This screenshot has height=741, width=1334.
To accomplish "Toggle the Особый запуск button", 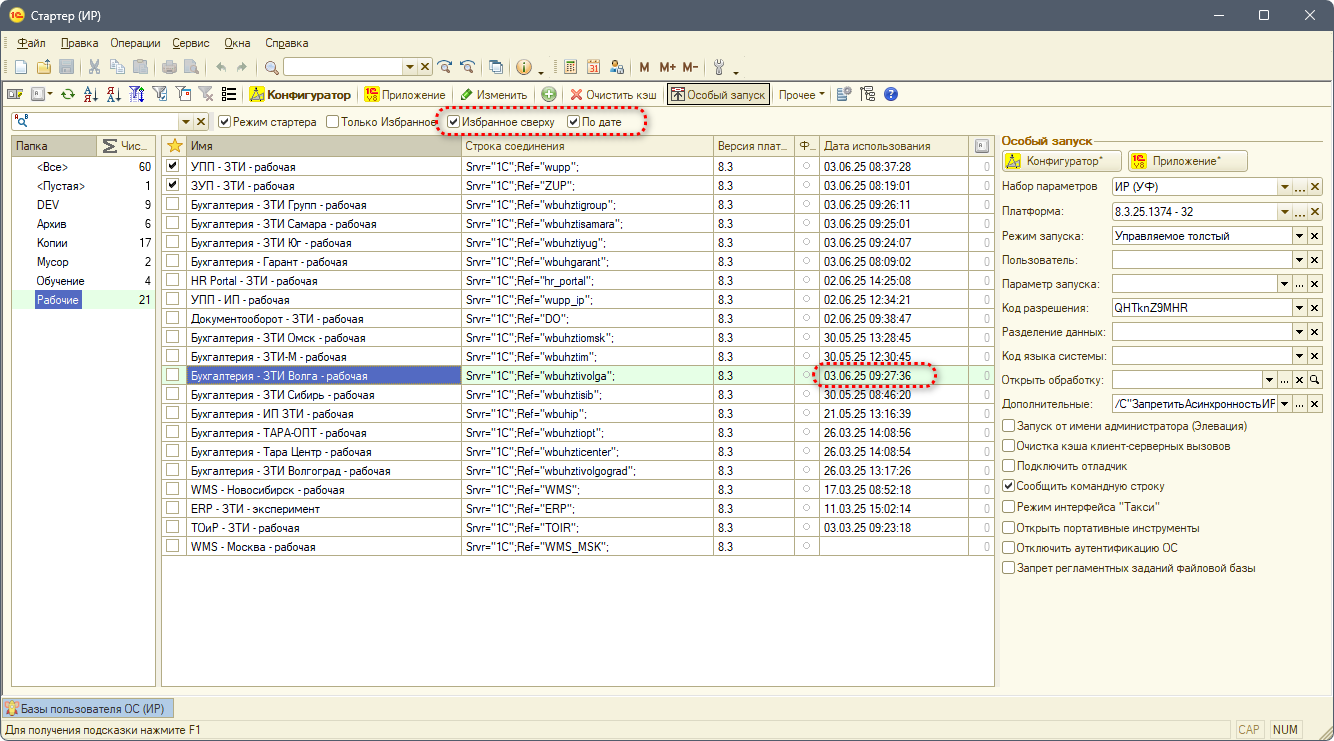I will click(718, 94).
